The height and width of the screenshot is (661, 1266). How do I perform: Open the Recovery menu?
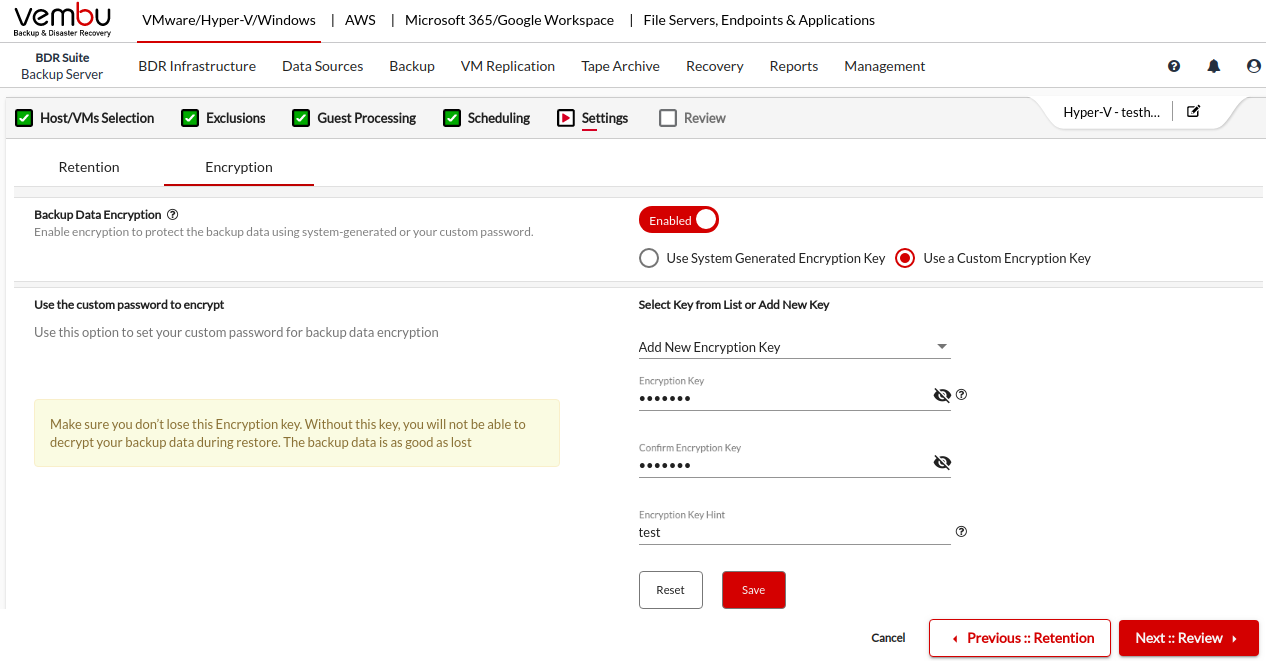(714, 66)
